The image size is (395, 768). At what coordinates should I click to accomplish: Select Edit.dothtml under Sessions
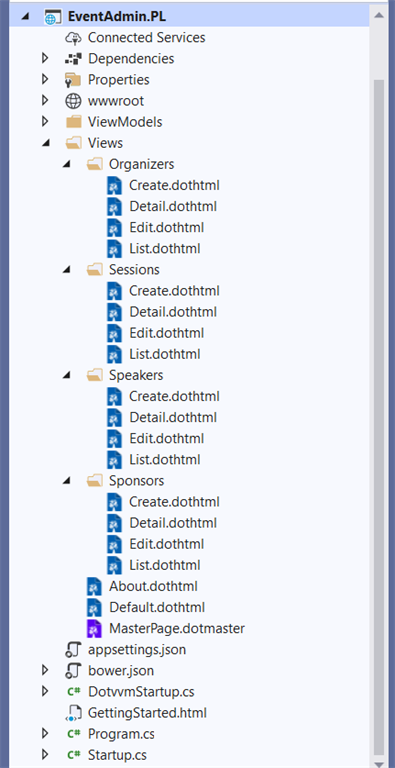coord(167,333)
